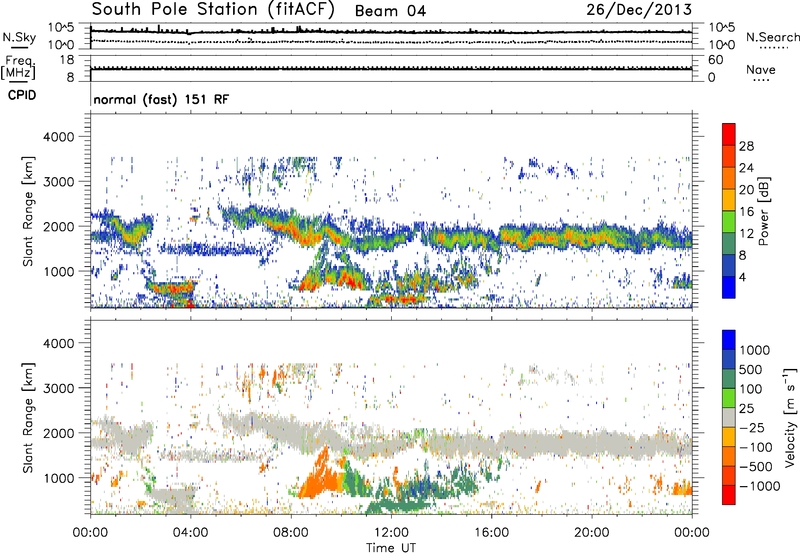The width and height of the screenshot is (800, 554).
Task: Click the '-1000' tick on Velocity colorbar
Action: (759, 486)
